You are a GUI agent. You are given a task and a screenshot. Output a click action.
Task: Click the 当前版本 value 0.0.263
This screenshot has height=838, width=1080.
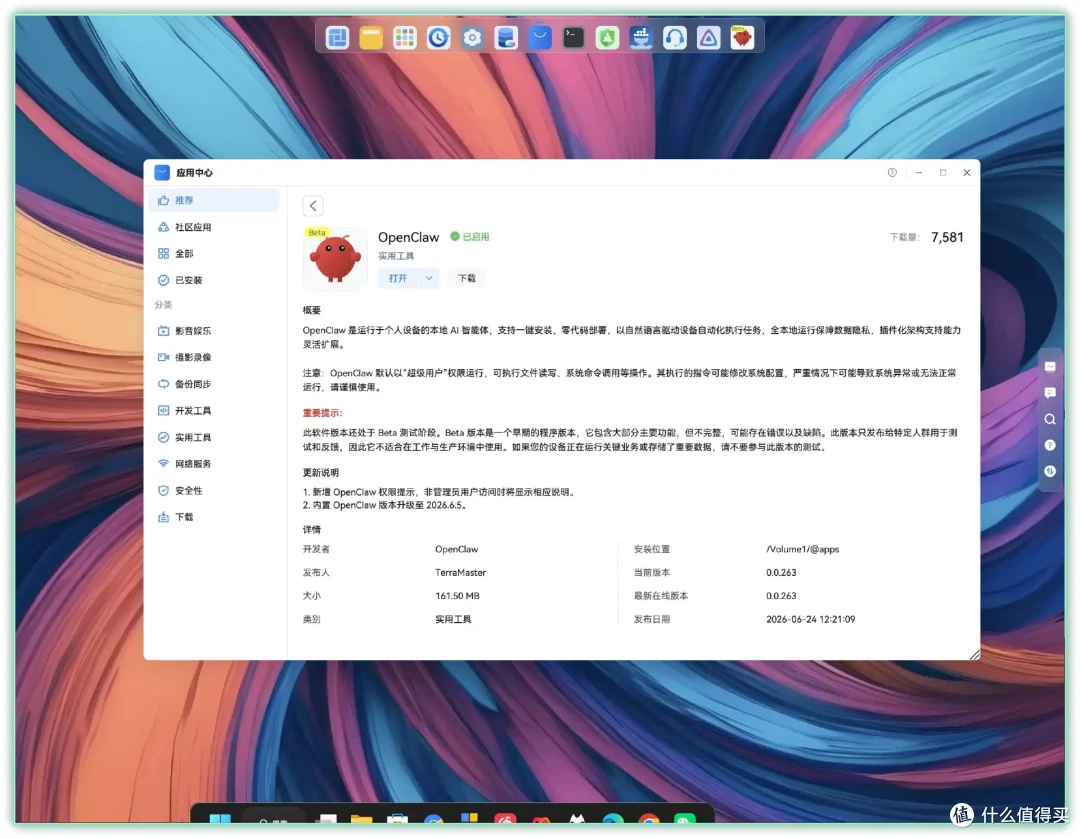[x=781, y=572]
